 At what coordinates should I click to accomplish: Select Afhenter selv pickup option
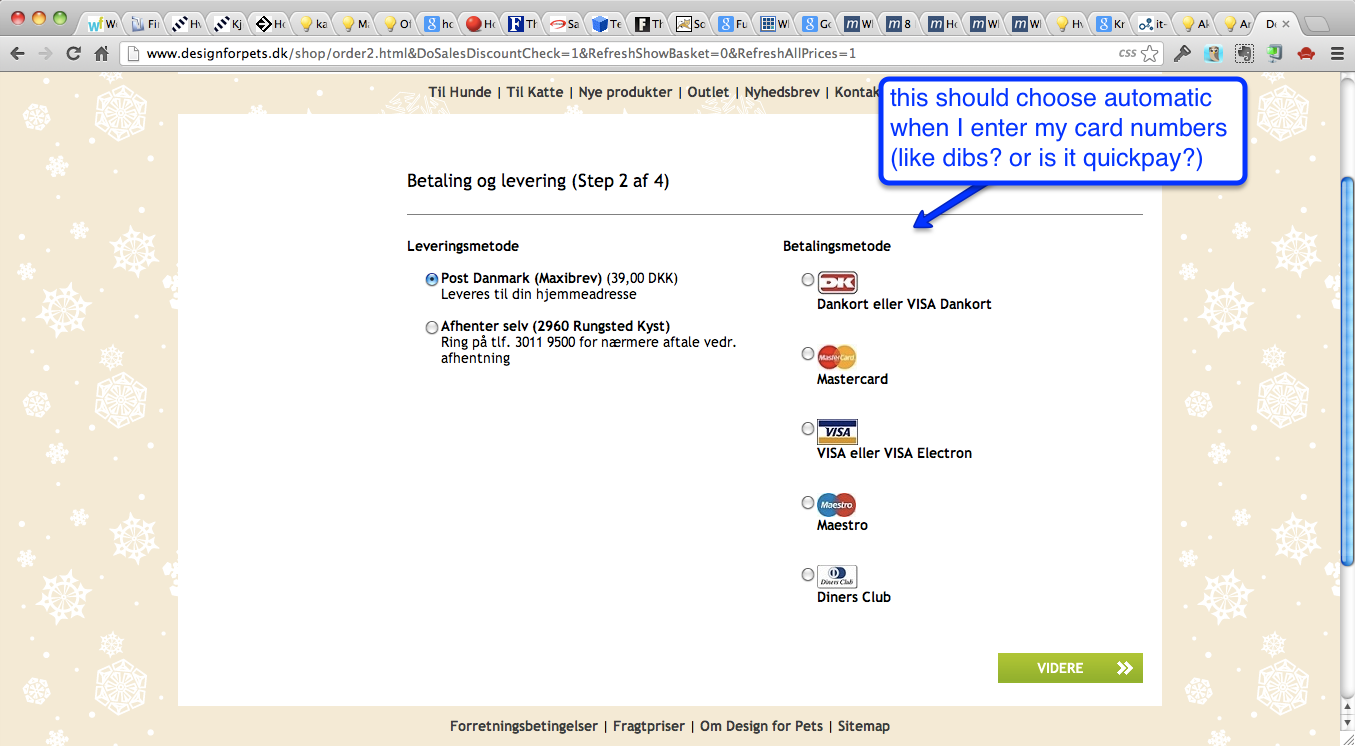tap(432, 327)
